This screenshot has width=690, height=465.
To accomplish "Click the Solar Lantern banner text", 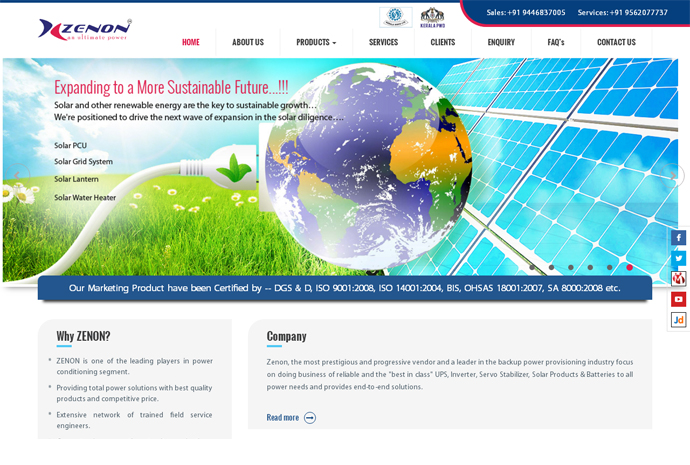I will click(x=76, y=179).
